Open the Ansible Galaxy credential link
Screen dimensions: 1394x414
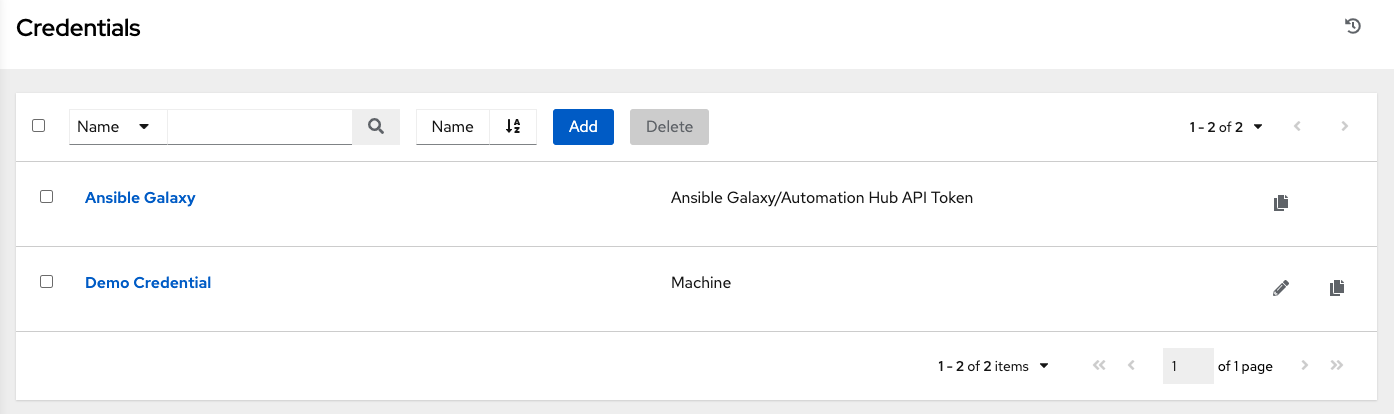pyautogui.click(x=140, y=198)
